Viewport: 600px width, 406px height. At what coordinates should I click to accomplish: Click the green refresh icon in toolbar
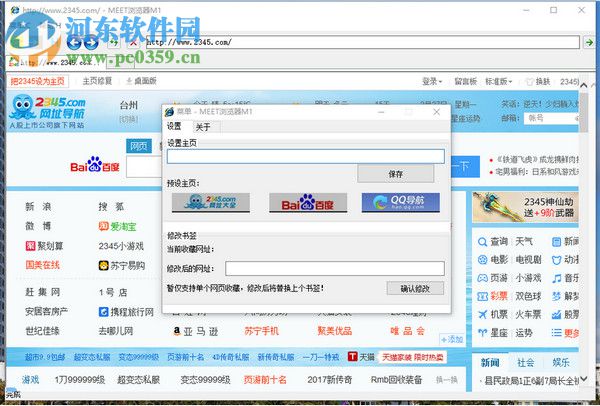(114, 42)
